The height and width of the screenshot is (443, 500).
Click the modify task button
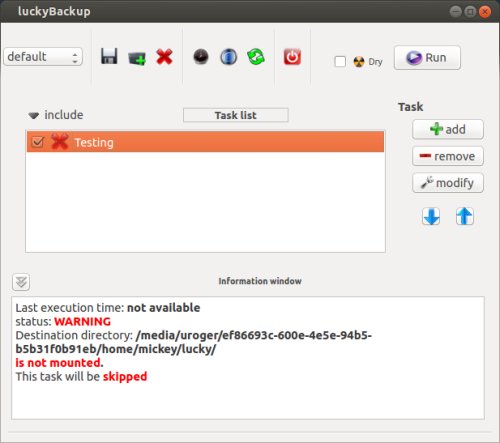[x=448, y=183]
